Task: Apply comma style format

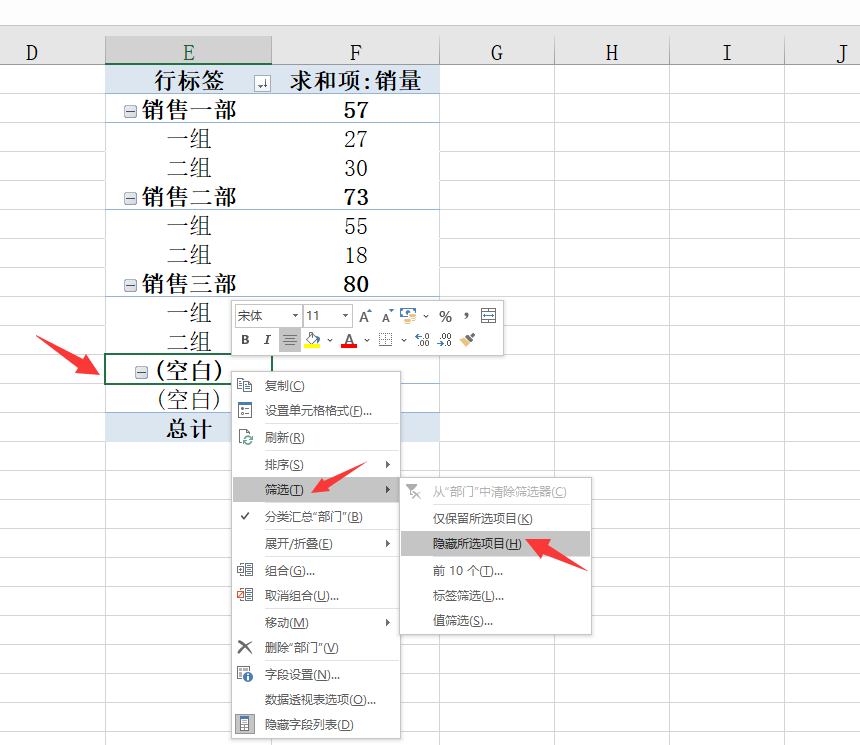Action: 466,316
